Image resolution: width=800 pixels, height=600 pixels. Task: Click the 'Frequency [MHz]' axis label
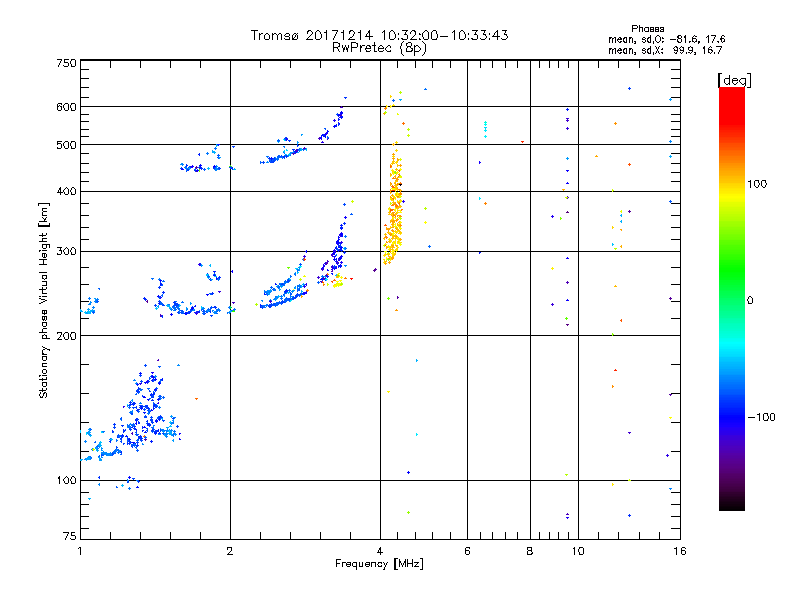pos(379,564)
